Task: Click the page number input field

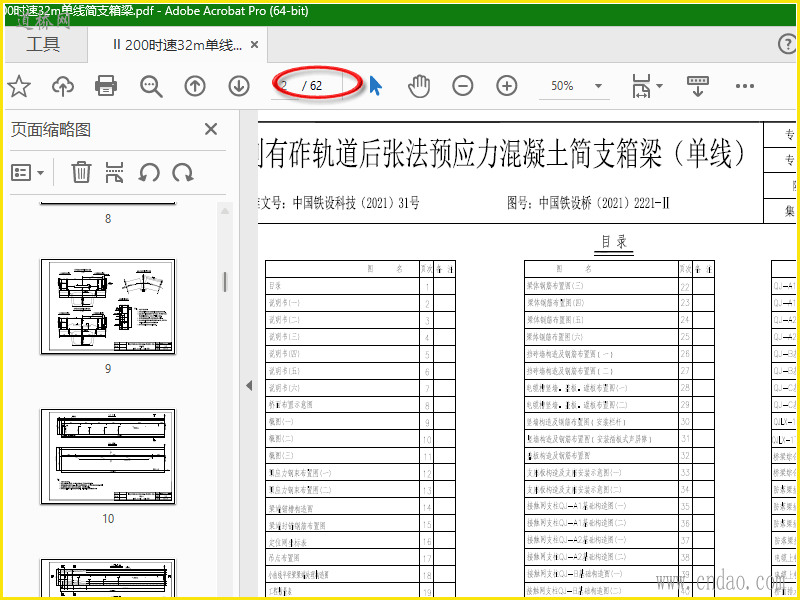Action: click(285, 86)
